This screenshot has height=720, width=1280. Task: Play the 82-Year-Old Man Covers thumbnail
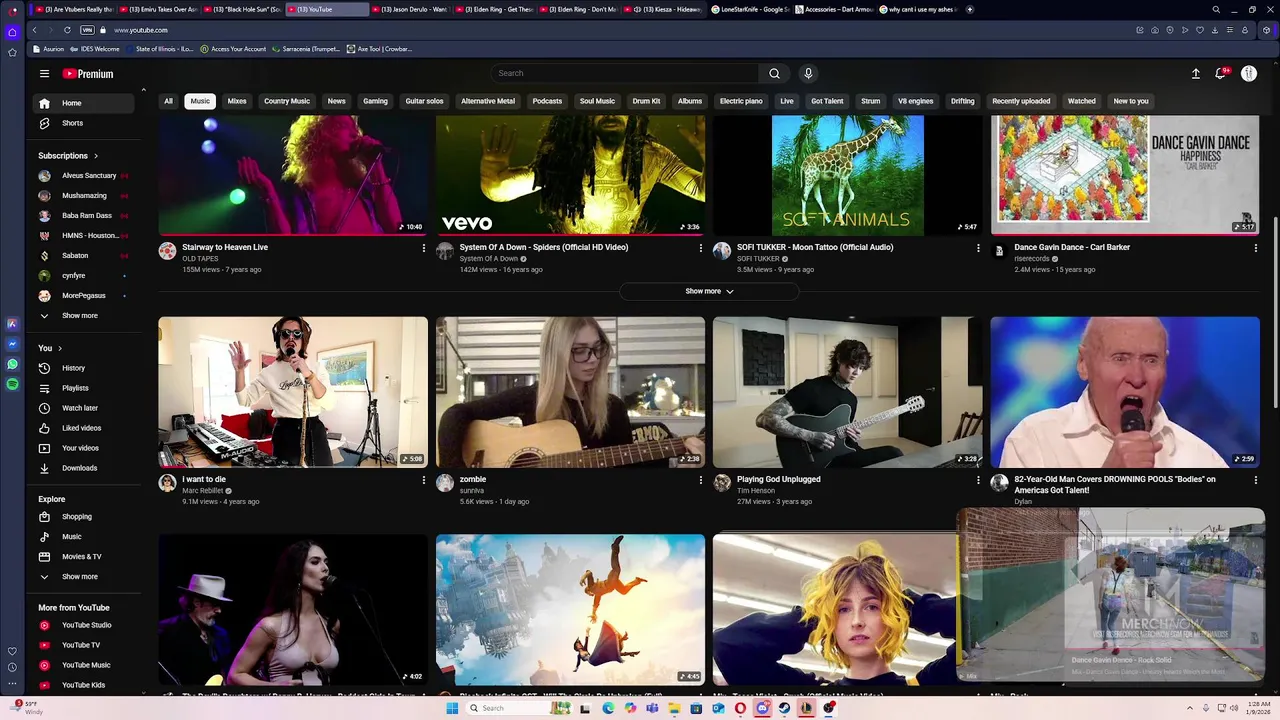click(1125, 392)
